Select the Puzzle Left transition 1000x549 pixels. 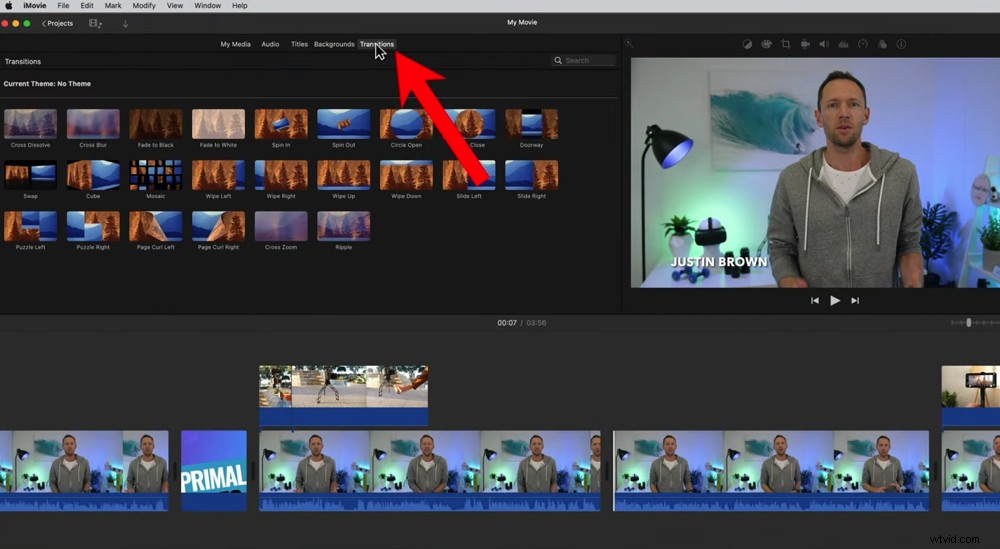pos(31,226)
